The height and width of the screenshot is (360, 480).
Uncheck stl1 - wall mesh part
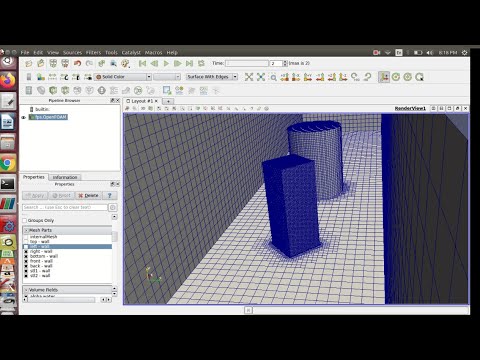[26, 271]
